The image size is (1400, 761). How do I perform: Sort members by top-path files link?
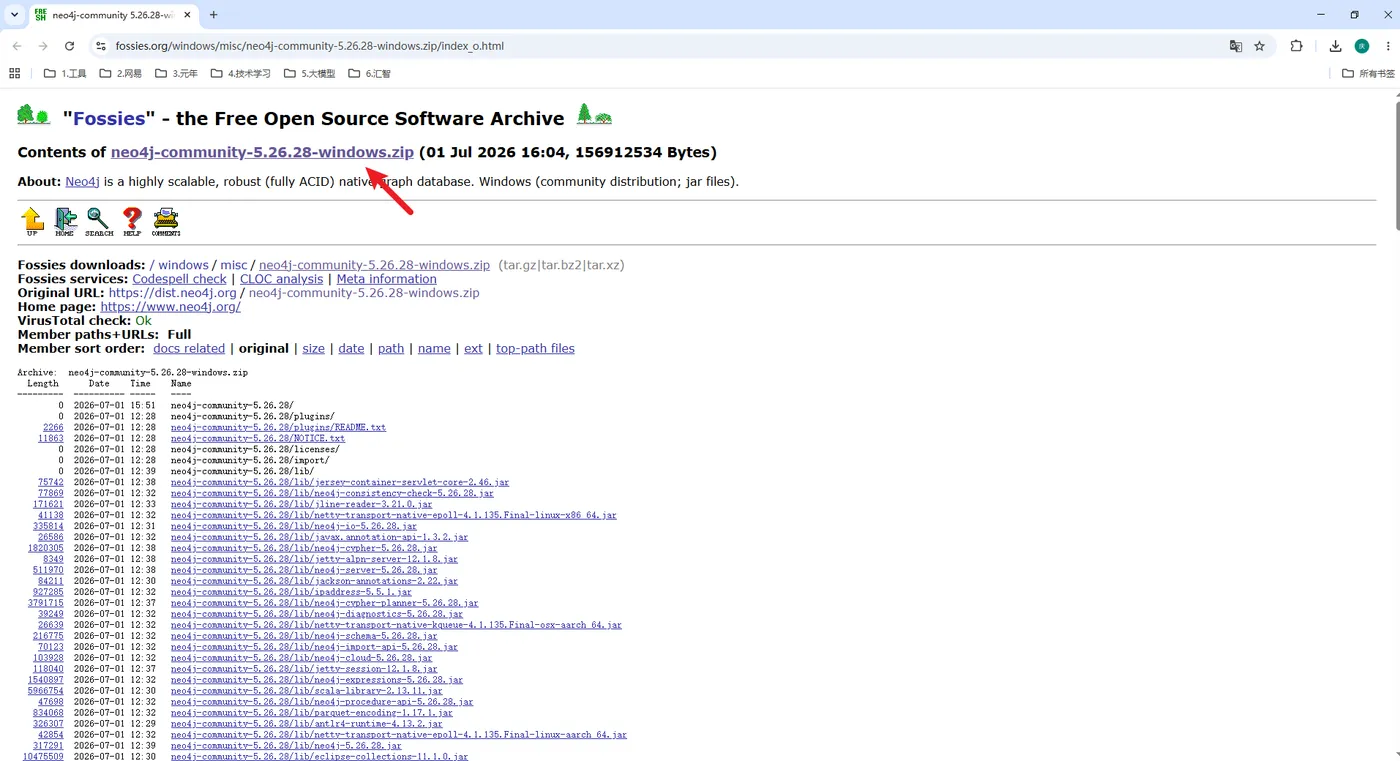pos(535,349)
